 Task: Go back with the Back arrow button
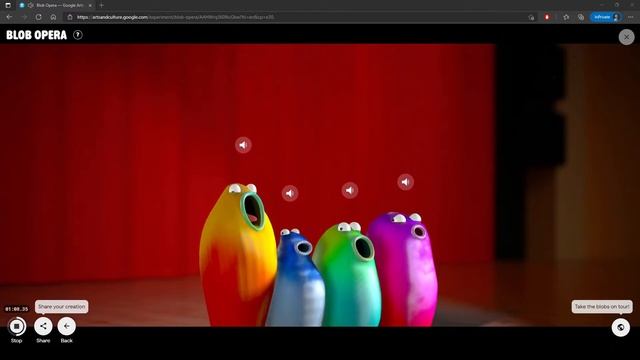(67, 326)
